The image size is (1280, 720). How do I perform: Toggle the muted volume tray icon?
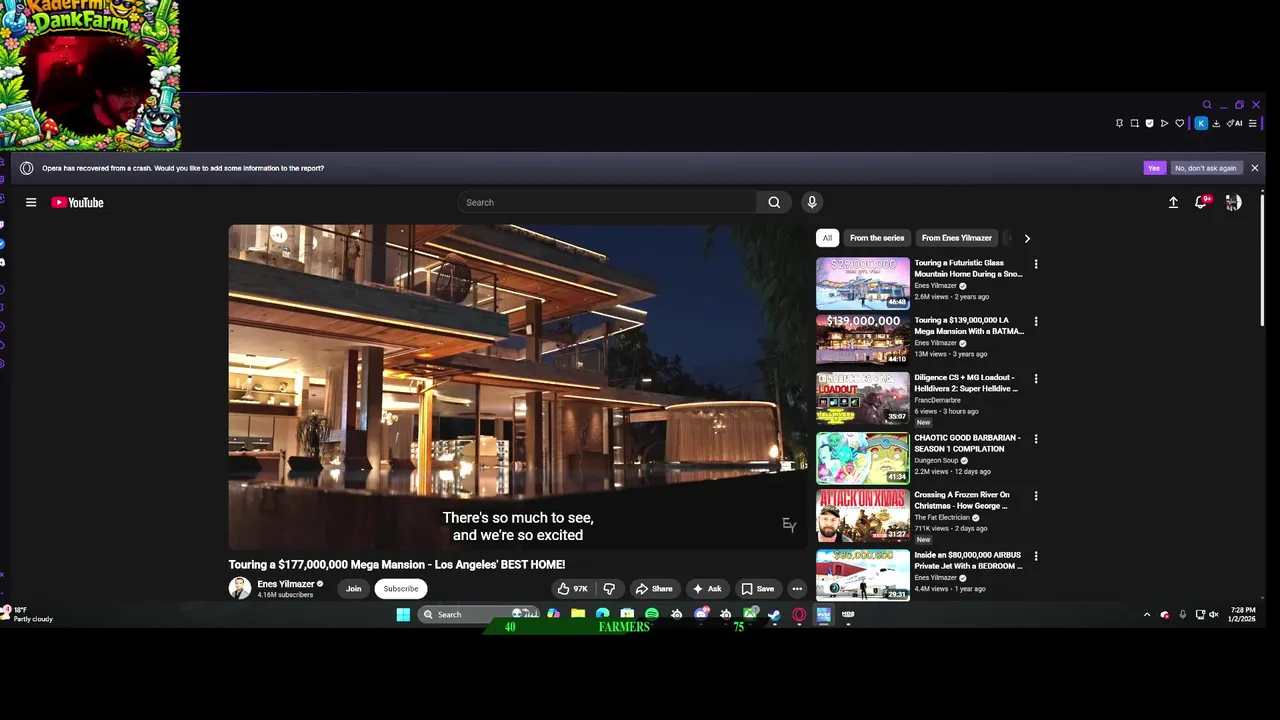[x=1213, y=614]
